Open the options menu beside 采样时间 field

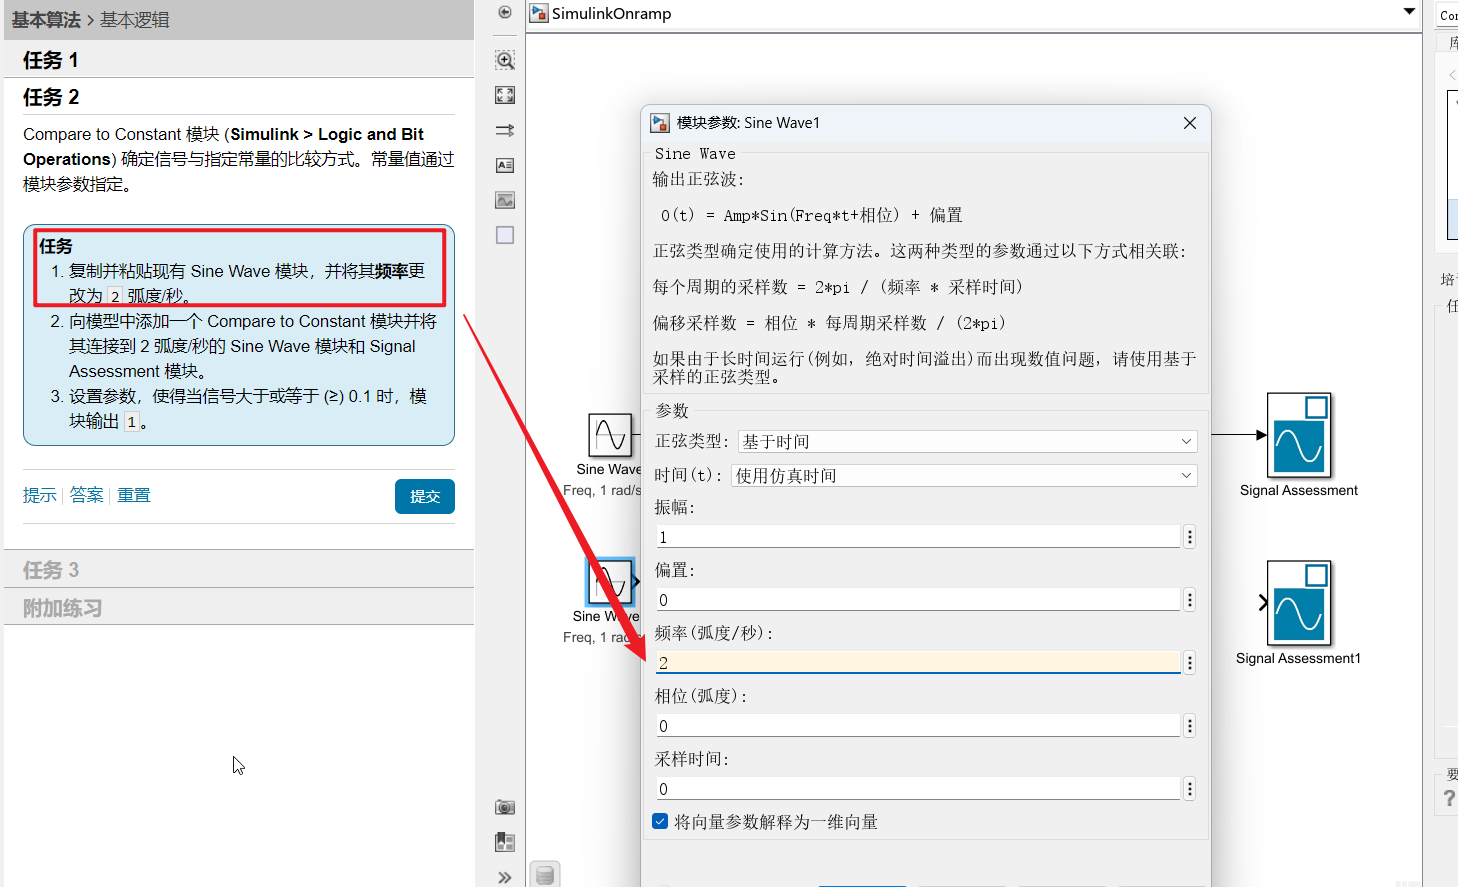(1190, 789)
